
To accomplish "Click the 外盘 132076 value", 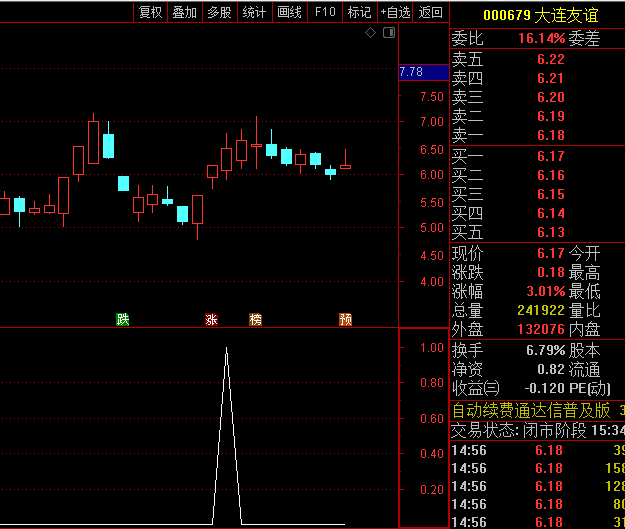I will point(541,329).
